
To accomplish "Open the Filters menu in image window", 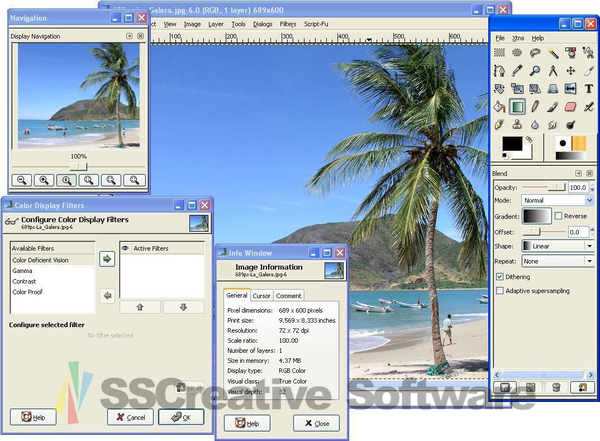I will pyautogui.click(x=288, y=24).
